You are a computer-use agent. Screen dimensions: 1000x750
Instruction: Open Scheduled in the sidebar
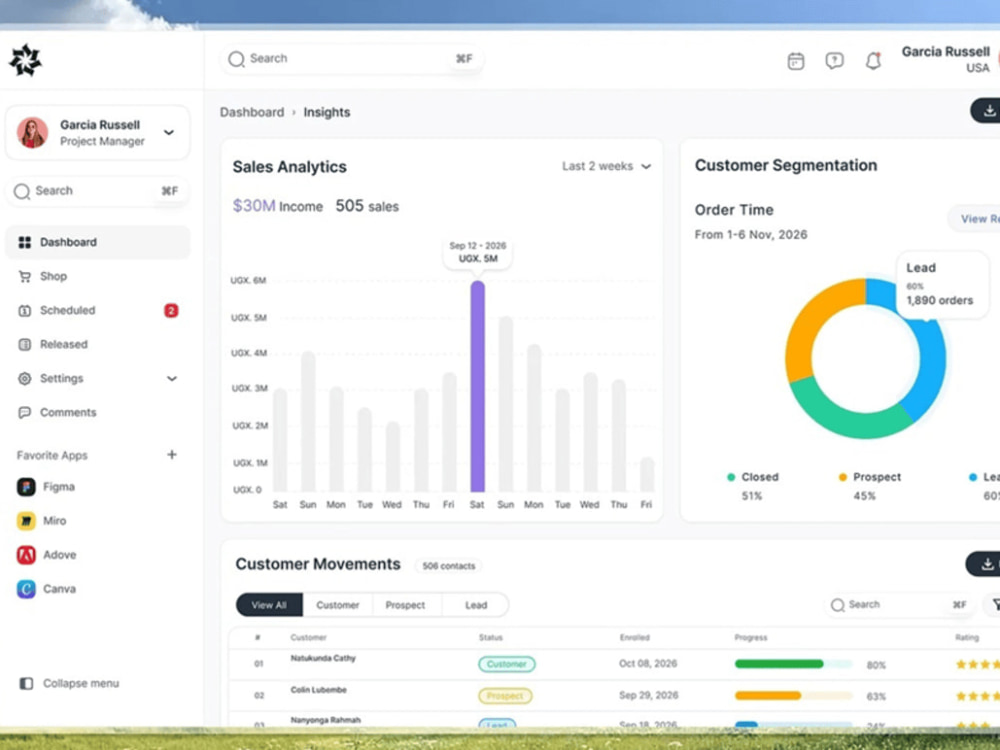(98, 311)
